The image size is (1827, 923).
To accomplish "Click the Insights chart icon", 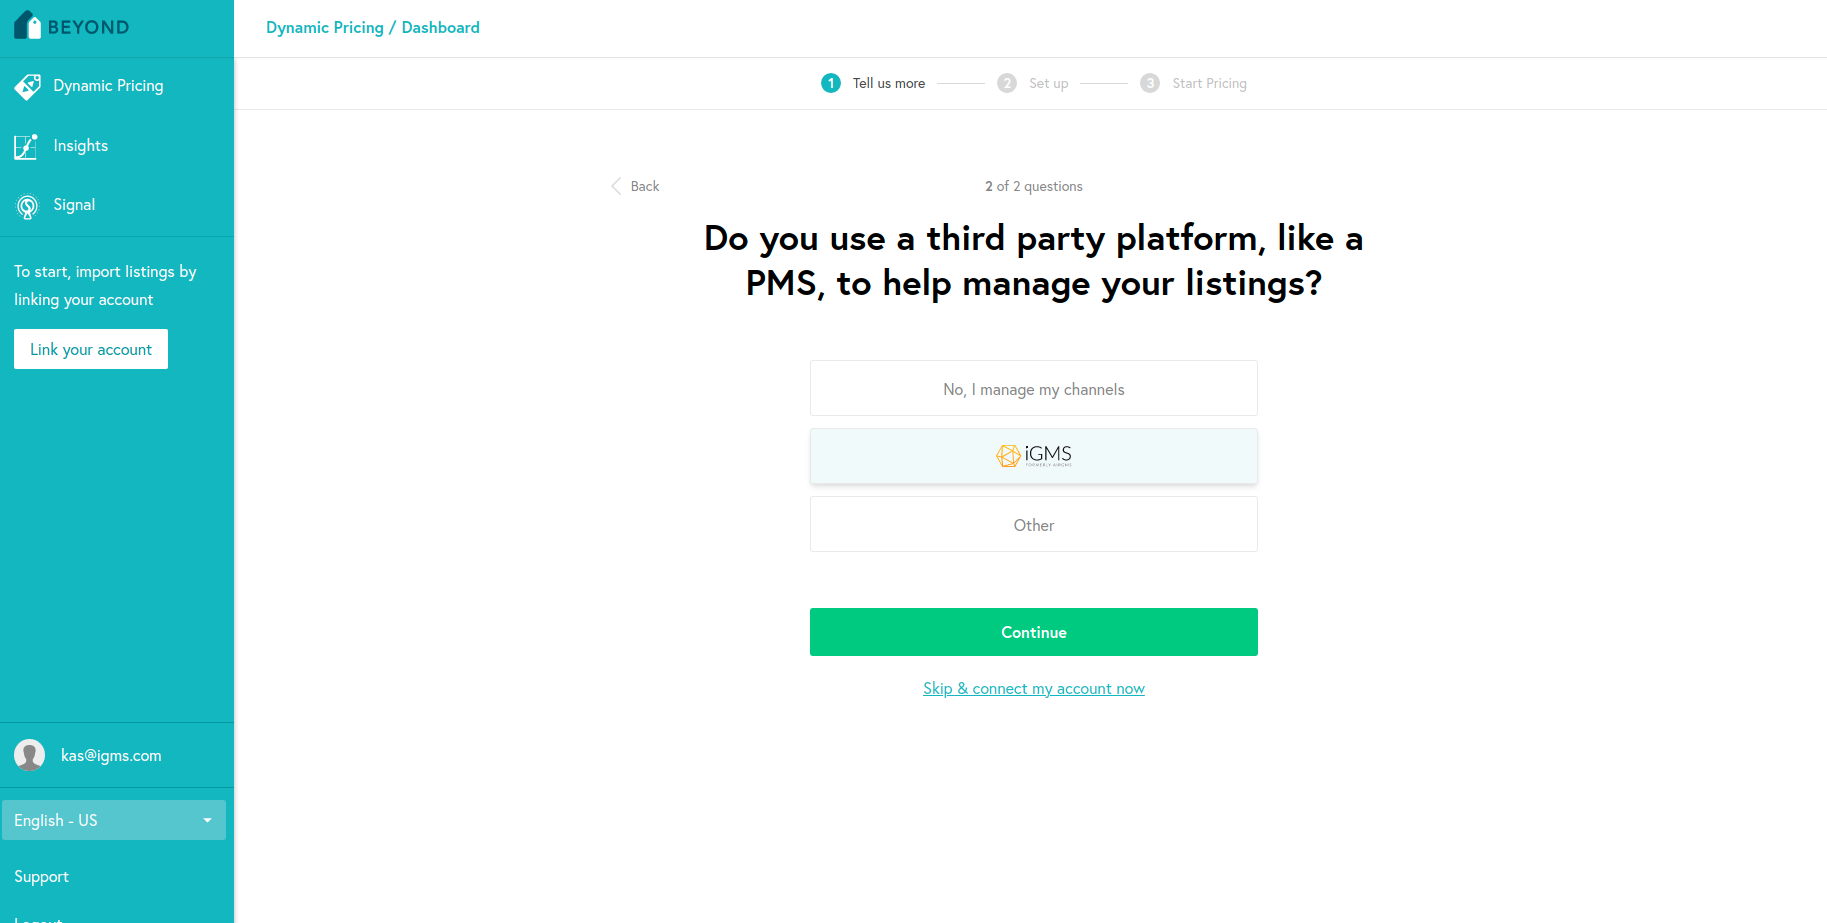I will [x=26, y=147].
